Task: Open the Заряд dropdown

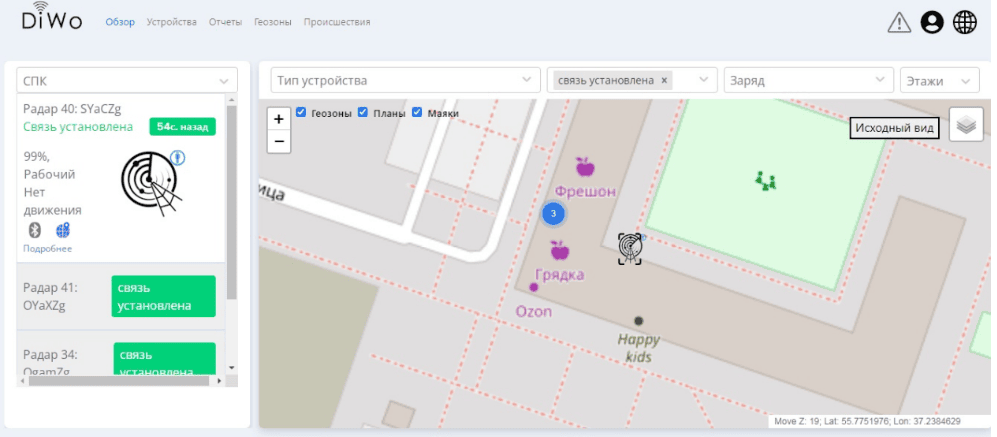Action: (808, 80)
